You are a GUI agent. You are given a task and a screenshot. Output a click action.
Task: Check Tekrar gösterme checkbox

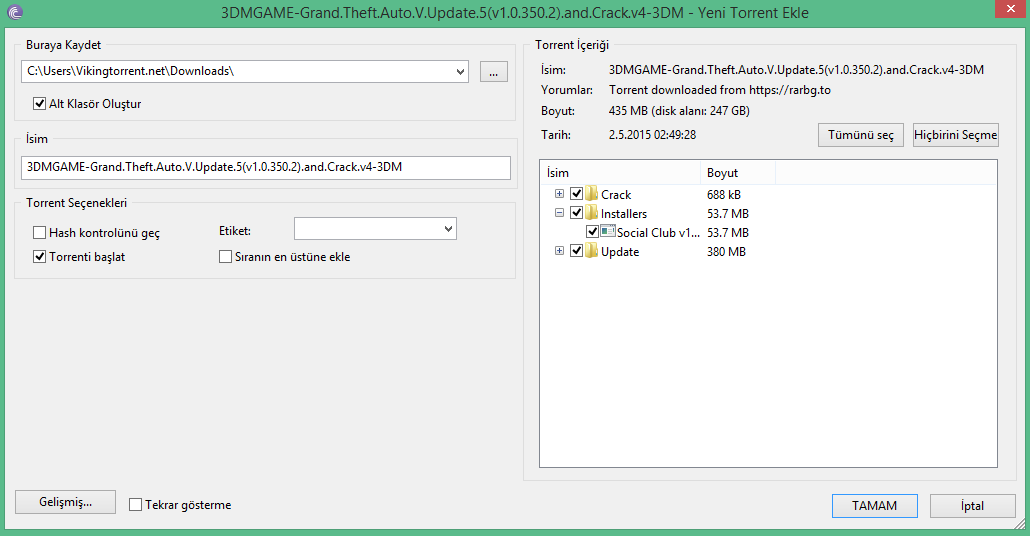tap(135, 504)
